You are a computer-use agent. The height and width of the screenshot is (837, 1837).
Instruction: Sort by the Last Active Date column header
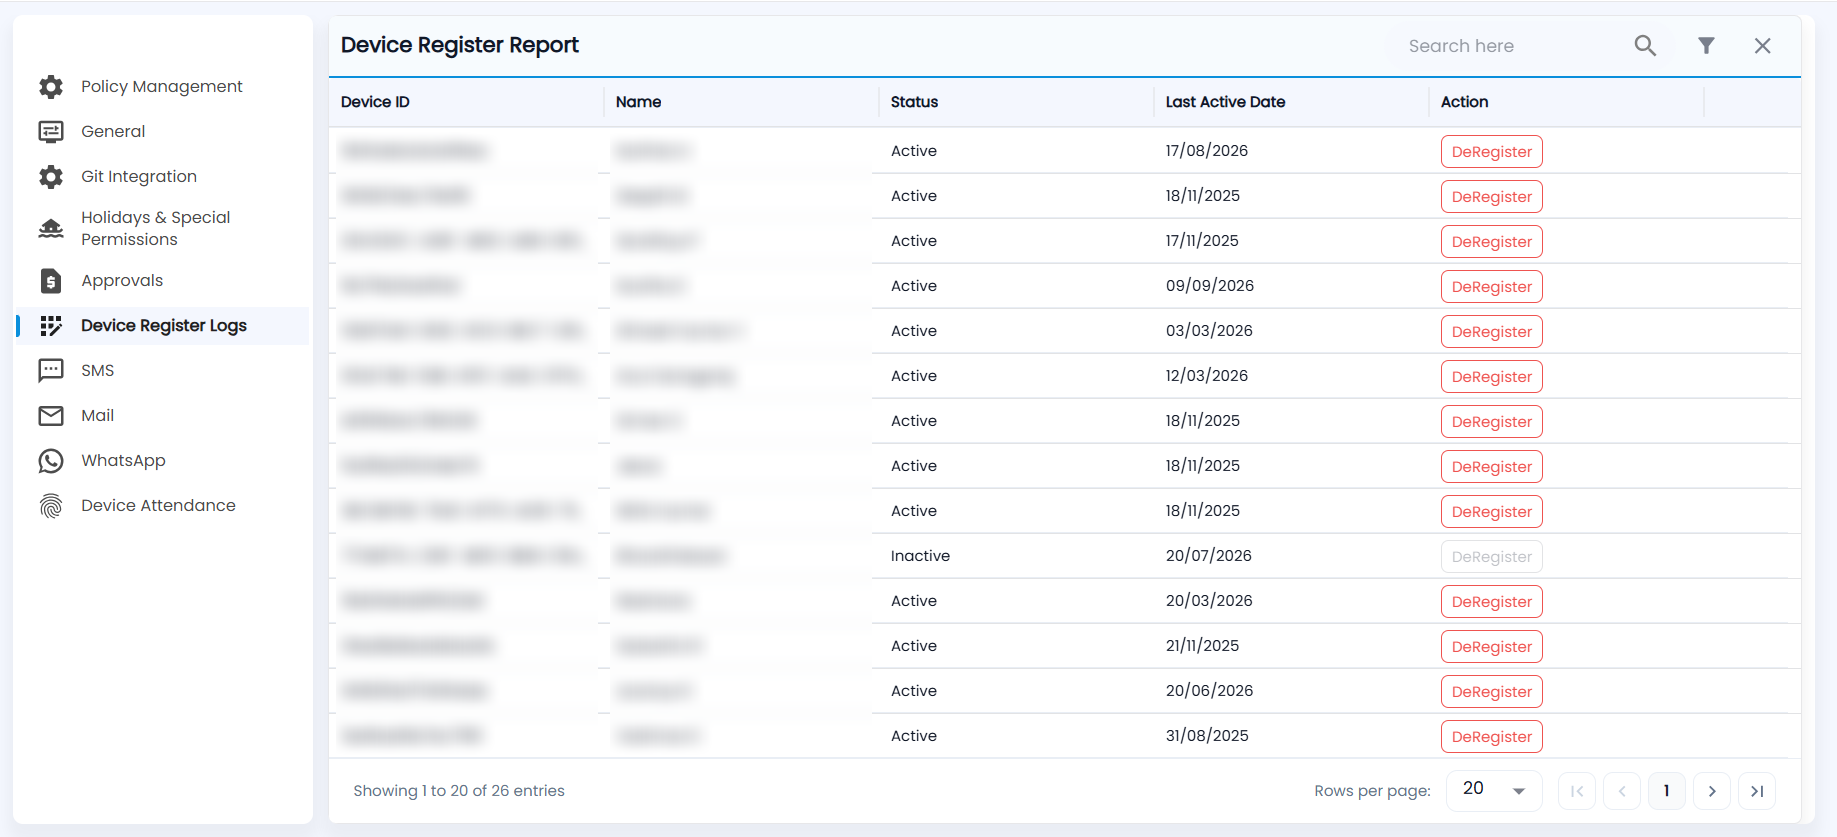point(1225,102)
